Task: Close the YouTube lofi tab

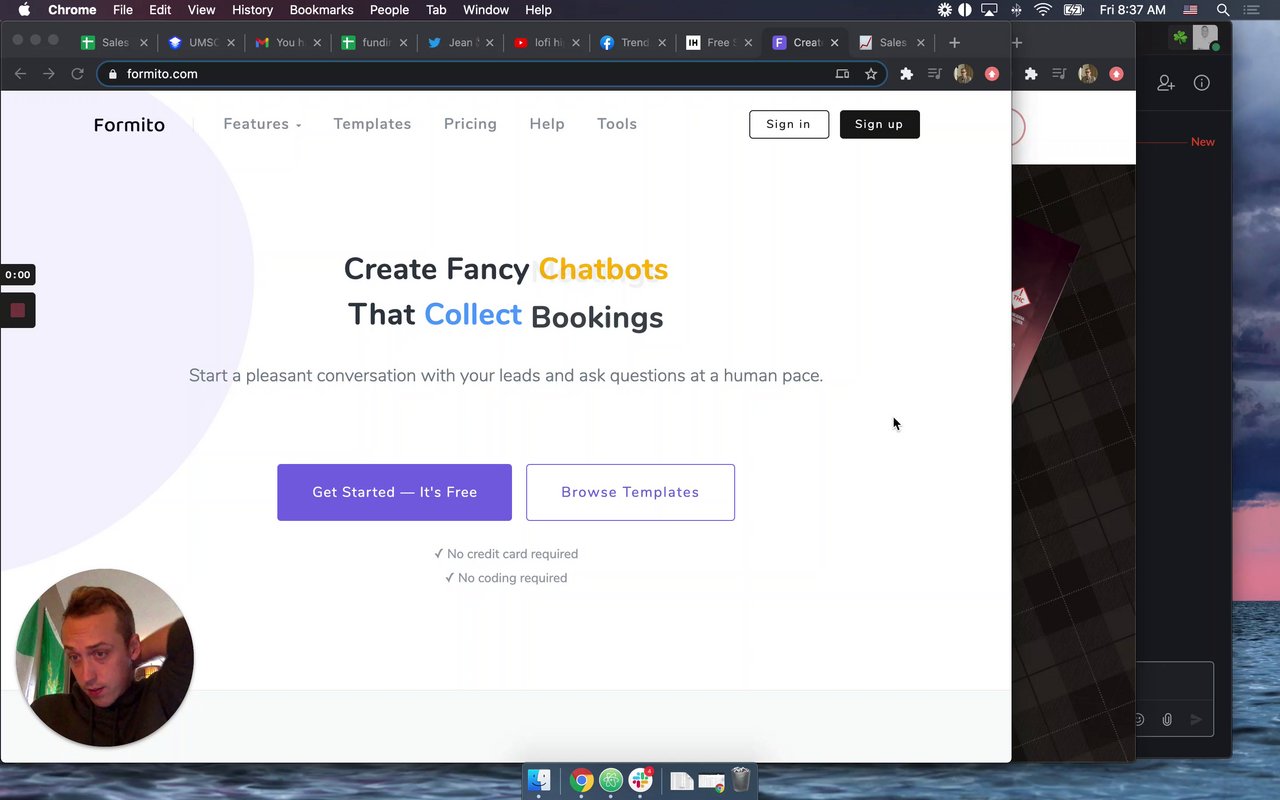Action: pyautogui.click(x=575, y=43)
